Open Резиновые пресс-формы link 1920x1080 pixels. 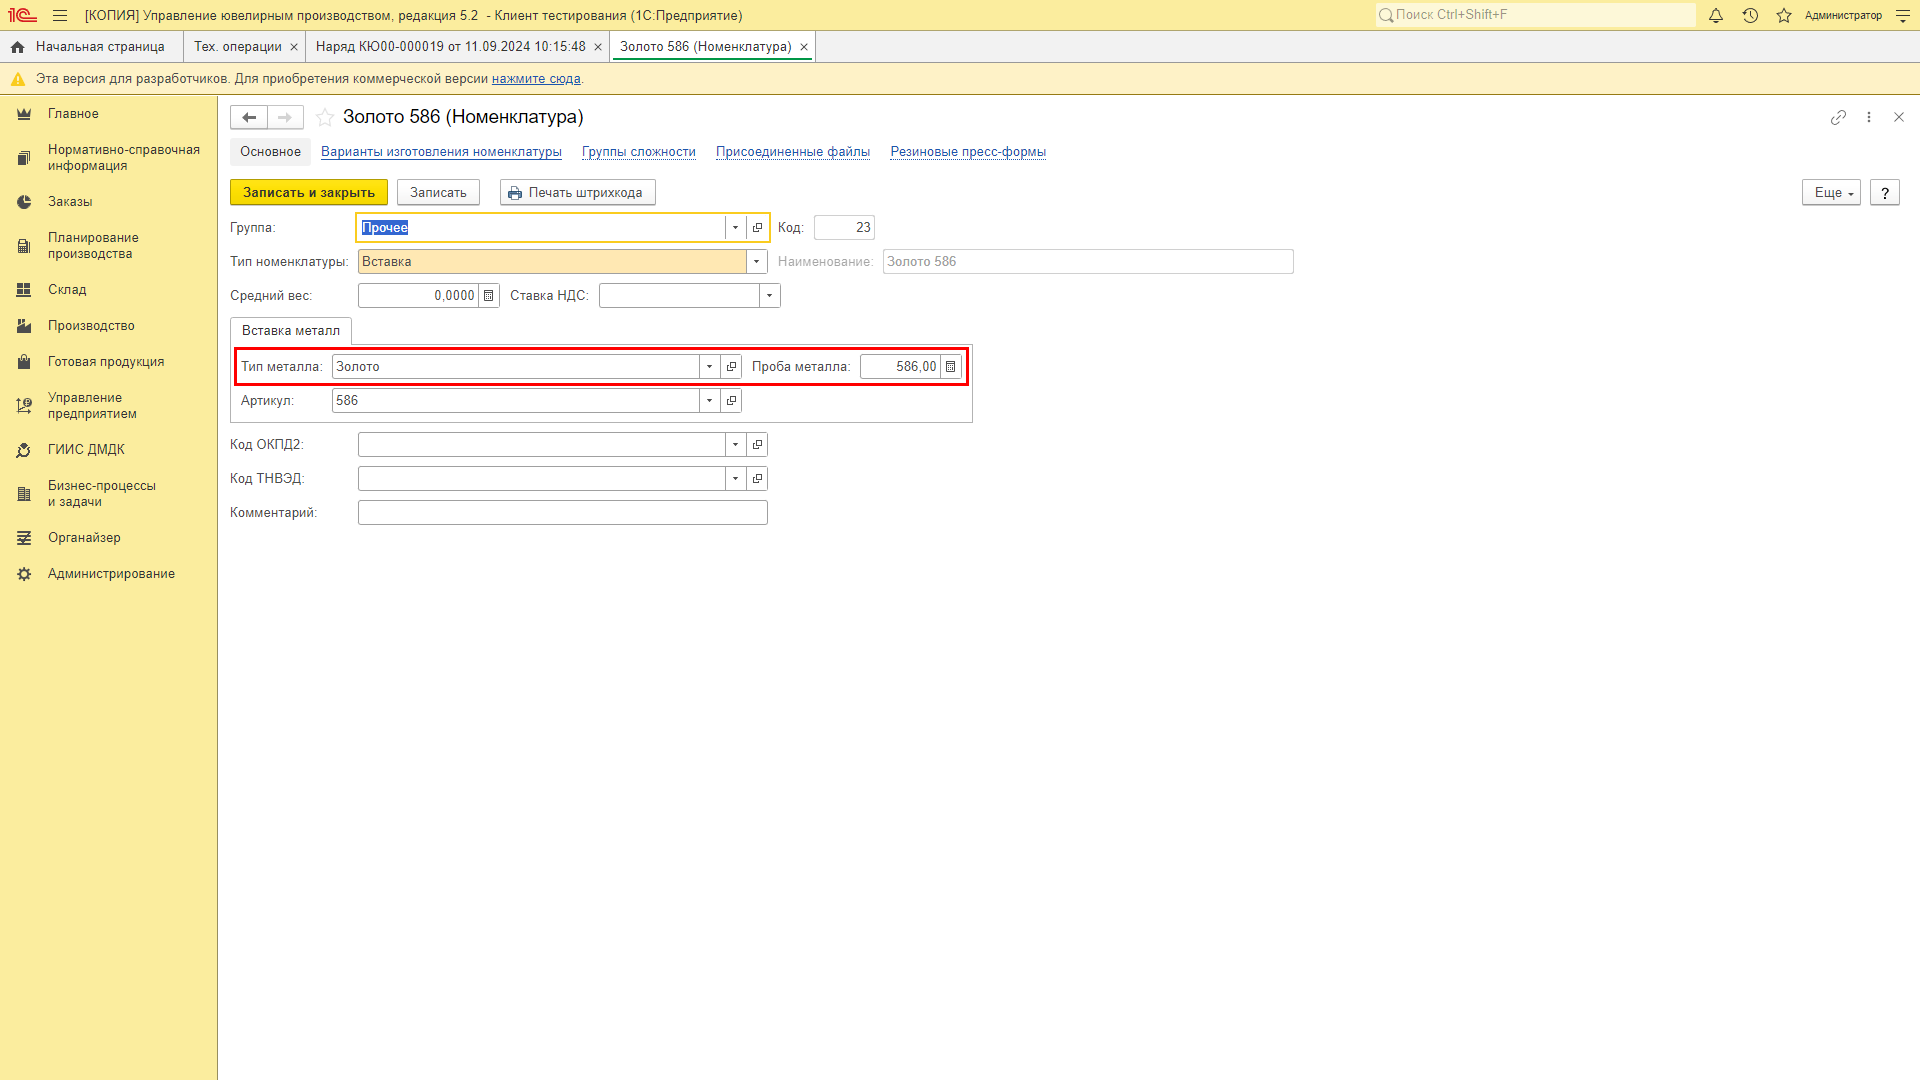968,152
